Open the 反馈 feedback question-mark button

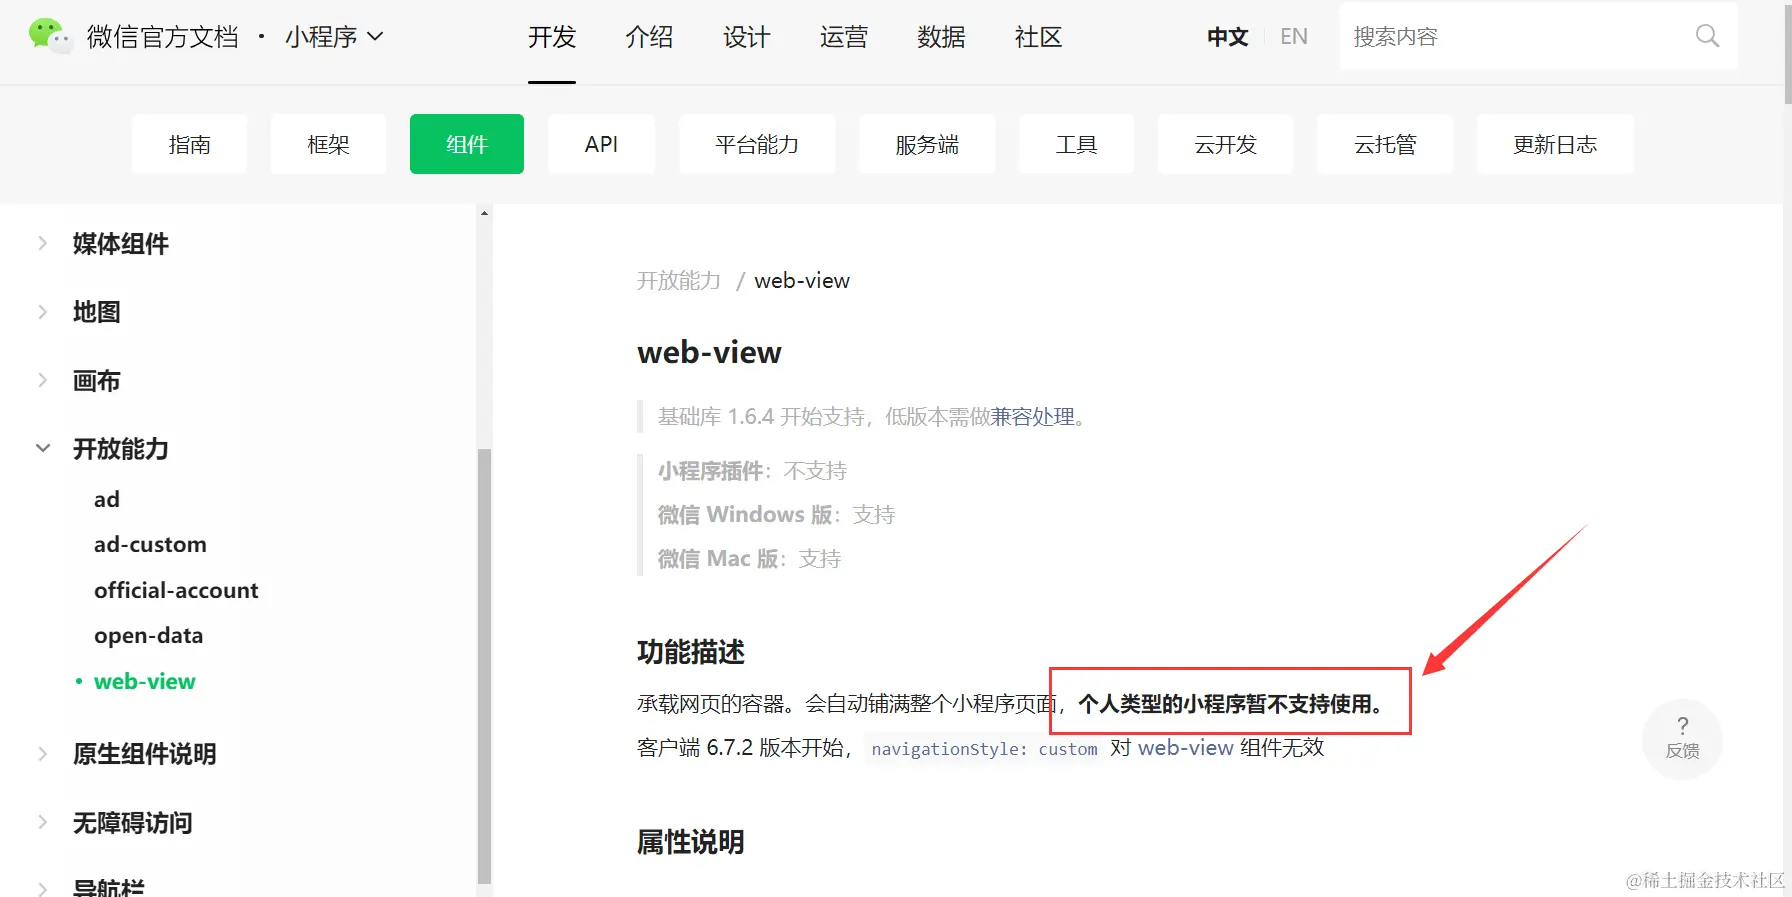coord(1682,738)
